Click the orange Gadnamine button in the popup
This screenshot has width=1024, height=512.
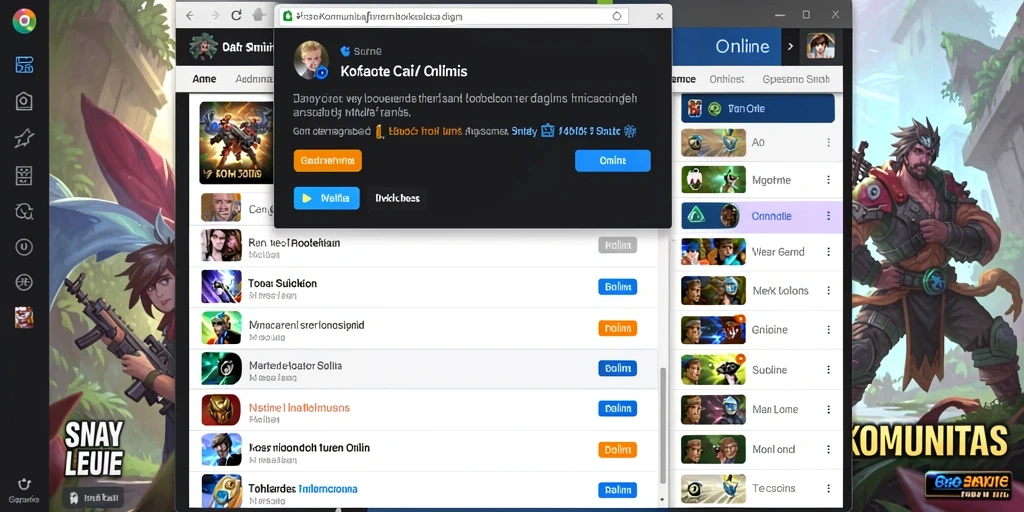coord(328,160)
